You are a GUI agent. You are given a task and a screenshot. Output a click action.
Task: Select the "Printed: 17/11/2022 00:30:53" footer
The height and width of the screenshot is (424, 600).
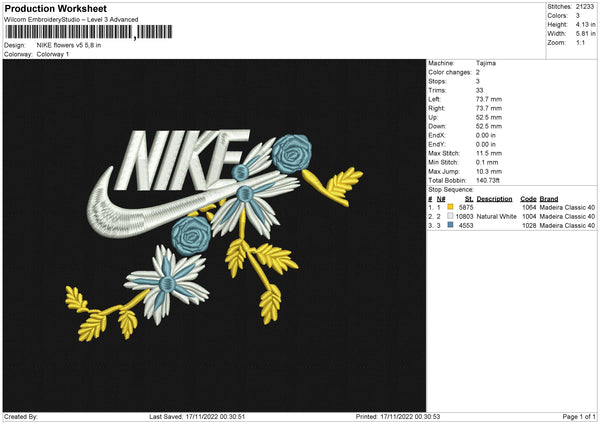[398, 416]
